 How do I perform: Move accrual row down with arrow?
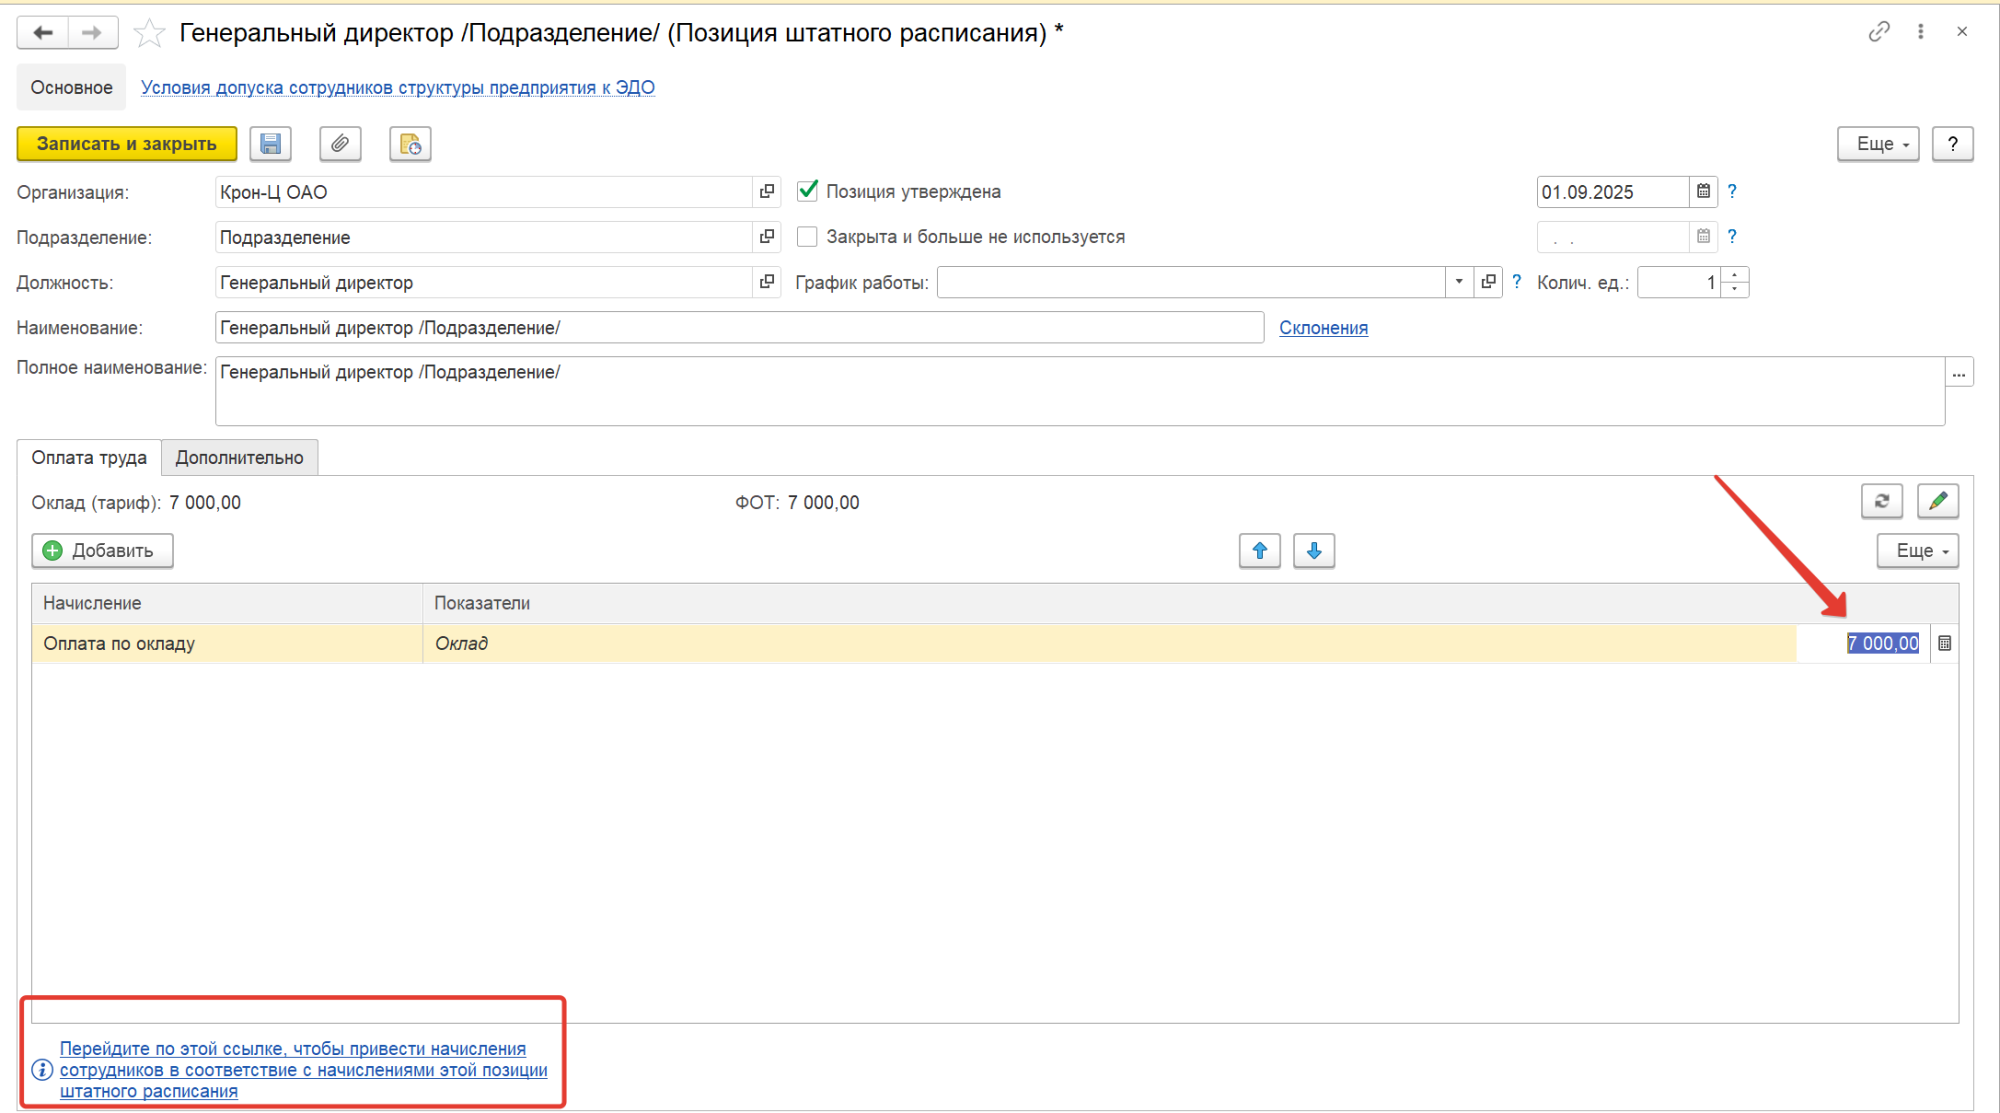tap(1313, 551)
